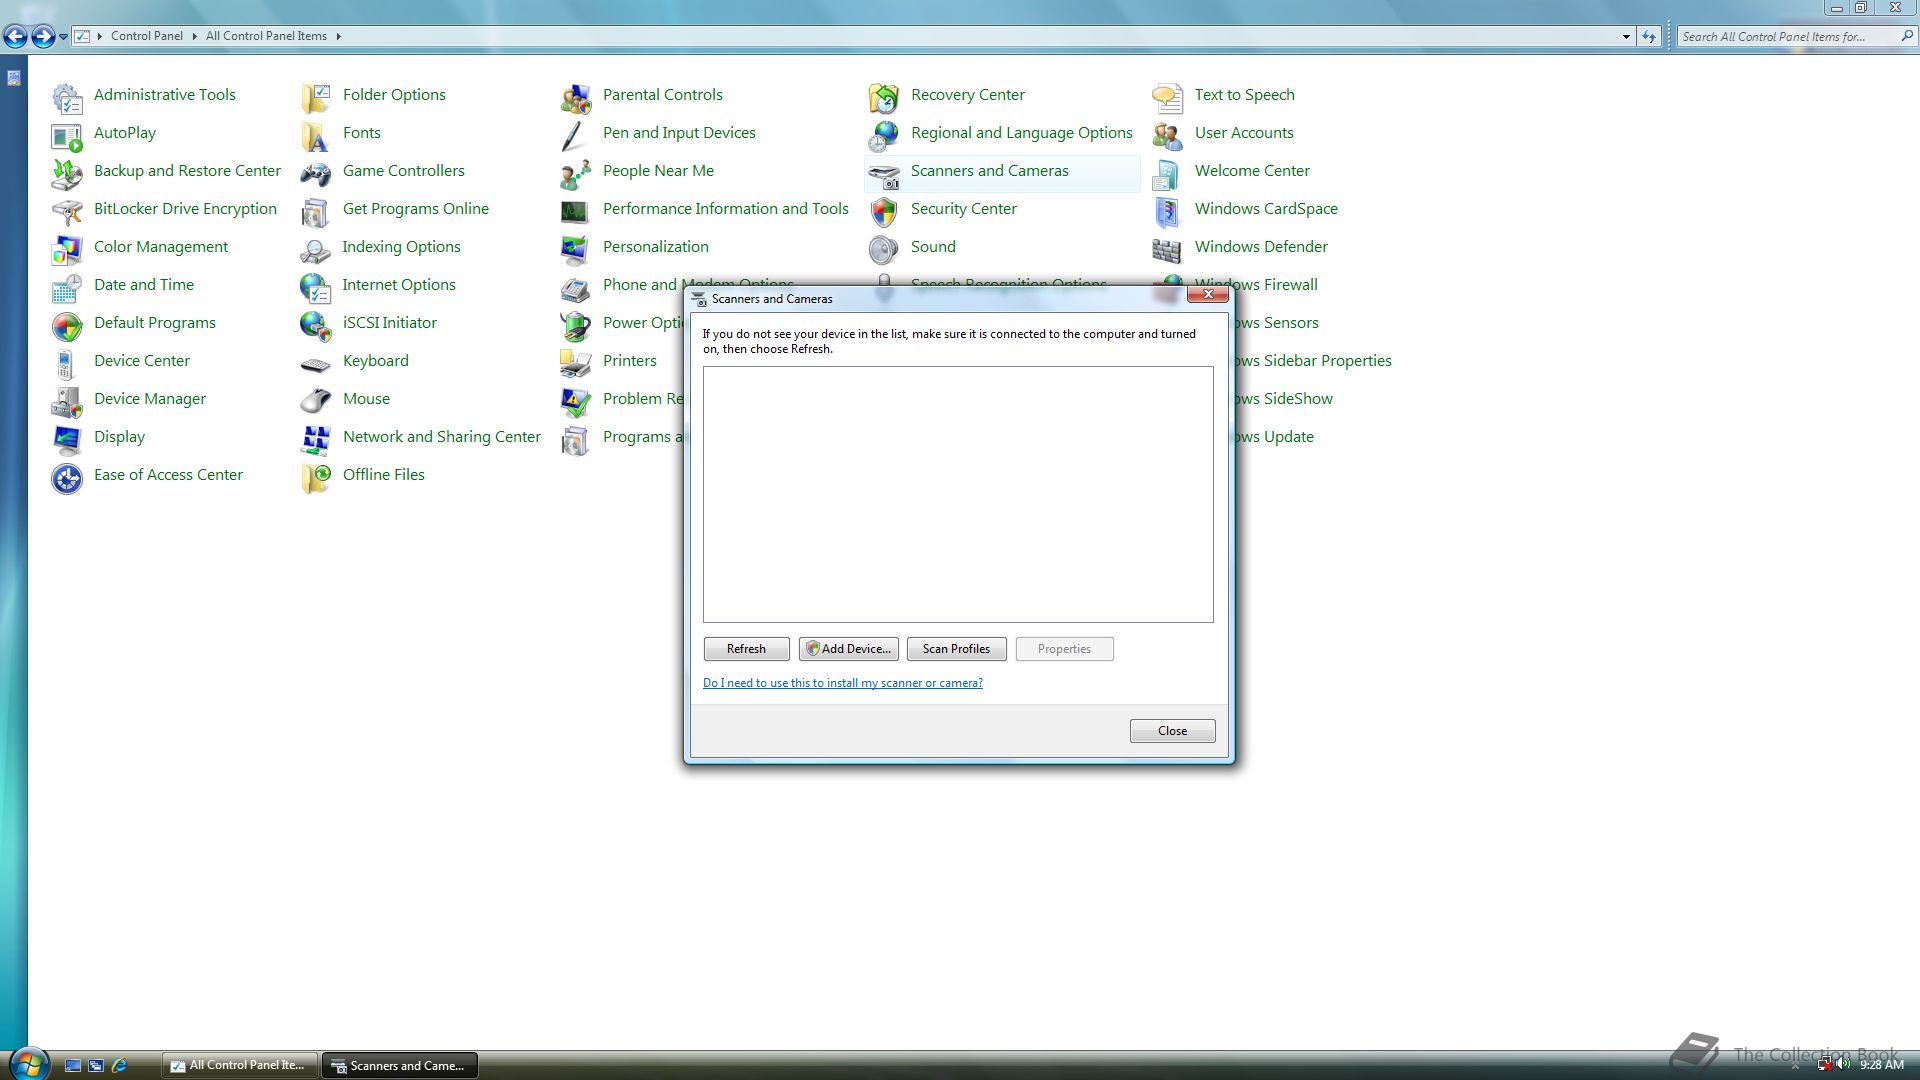
Task: Open the Default Programs icon
Action: coord(67,325)
